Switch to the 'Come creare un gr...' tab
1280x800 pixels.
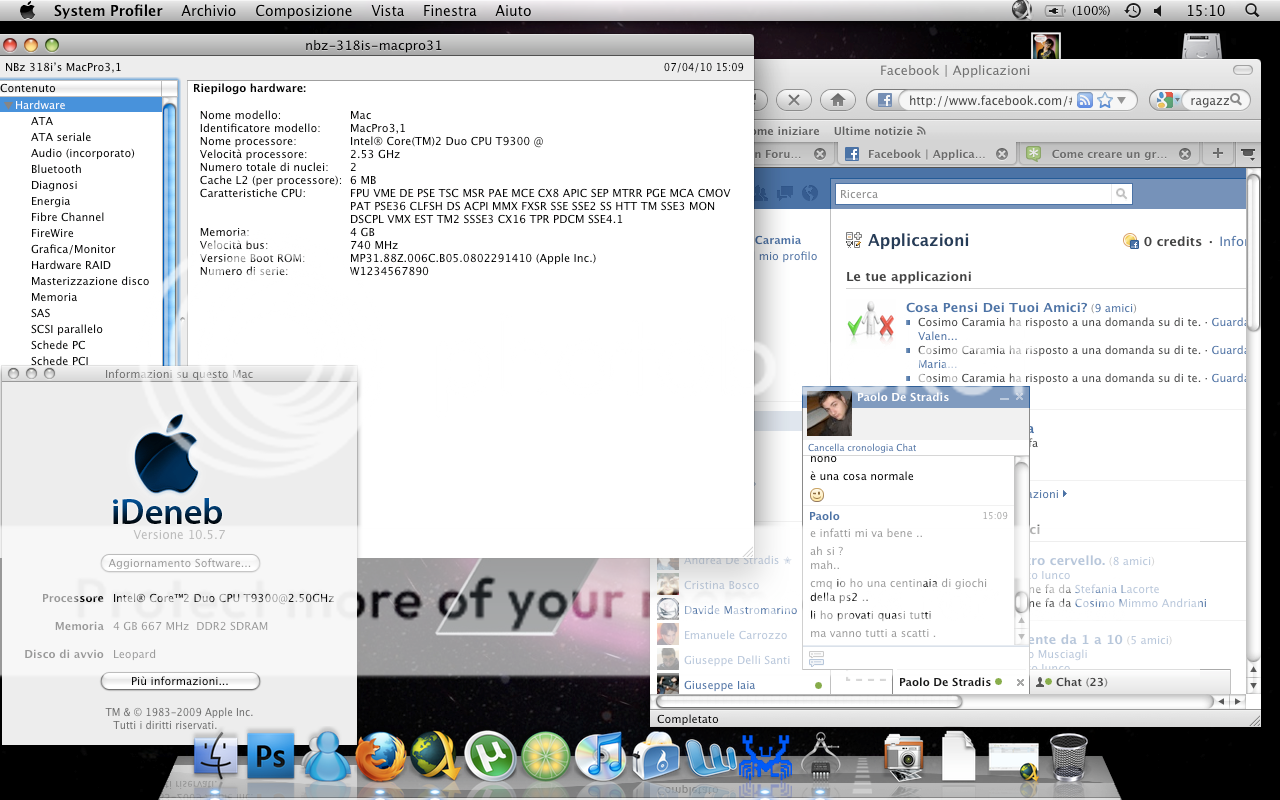[1108, 154]
